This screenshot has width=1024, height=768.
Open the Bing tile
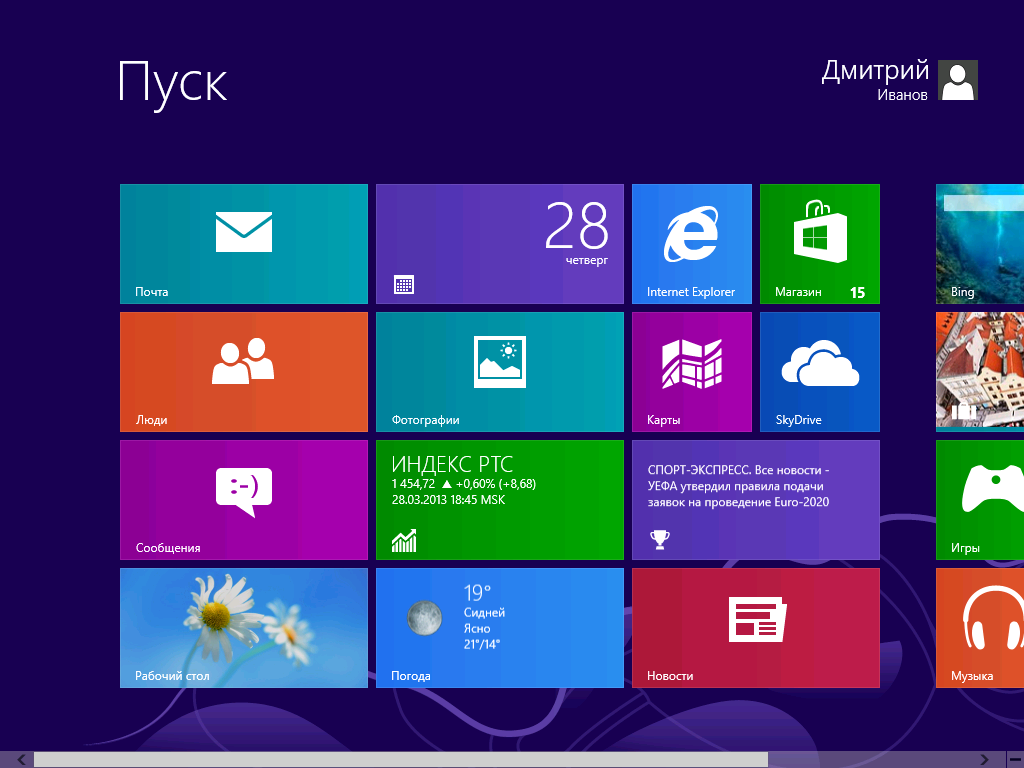980,244
